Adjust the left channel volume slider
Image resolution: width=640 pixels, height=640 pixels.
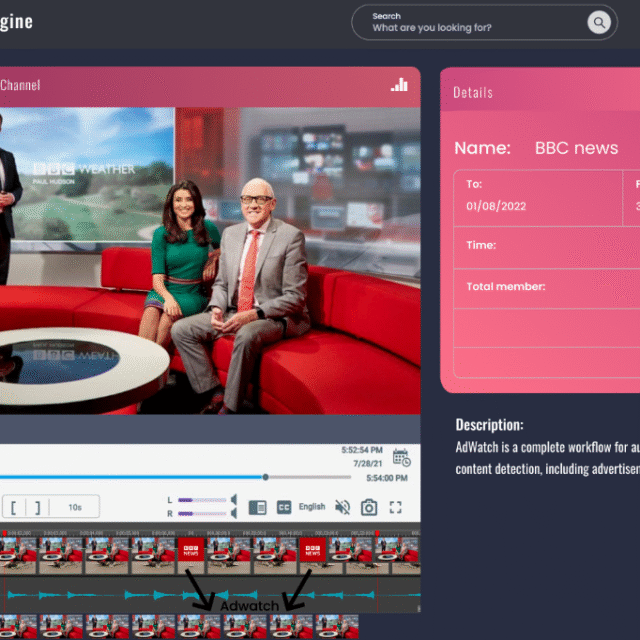tap(202, 500)
